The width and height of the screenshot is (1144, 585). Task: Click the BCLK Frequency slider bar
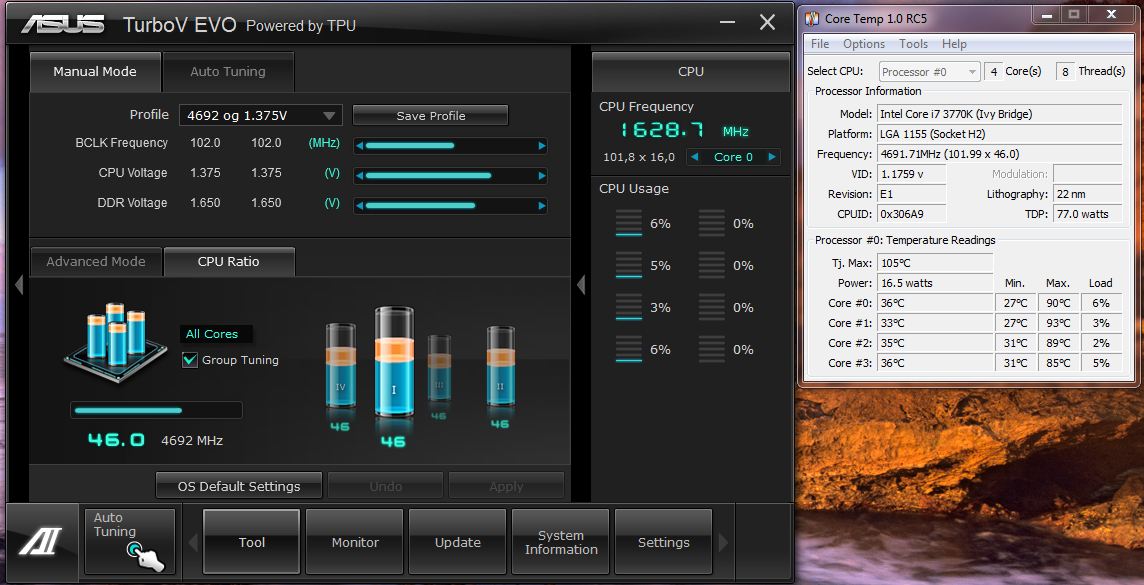click(451, 146)
